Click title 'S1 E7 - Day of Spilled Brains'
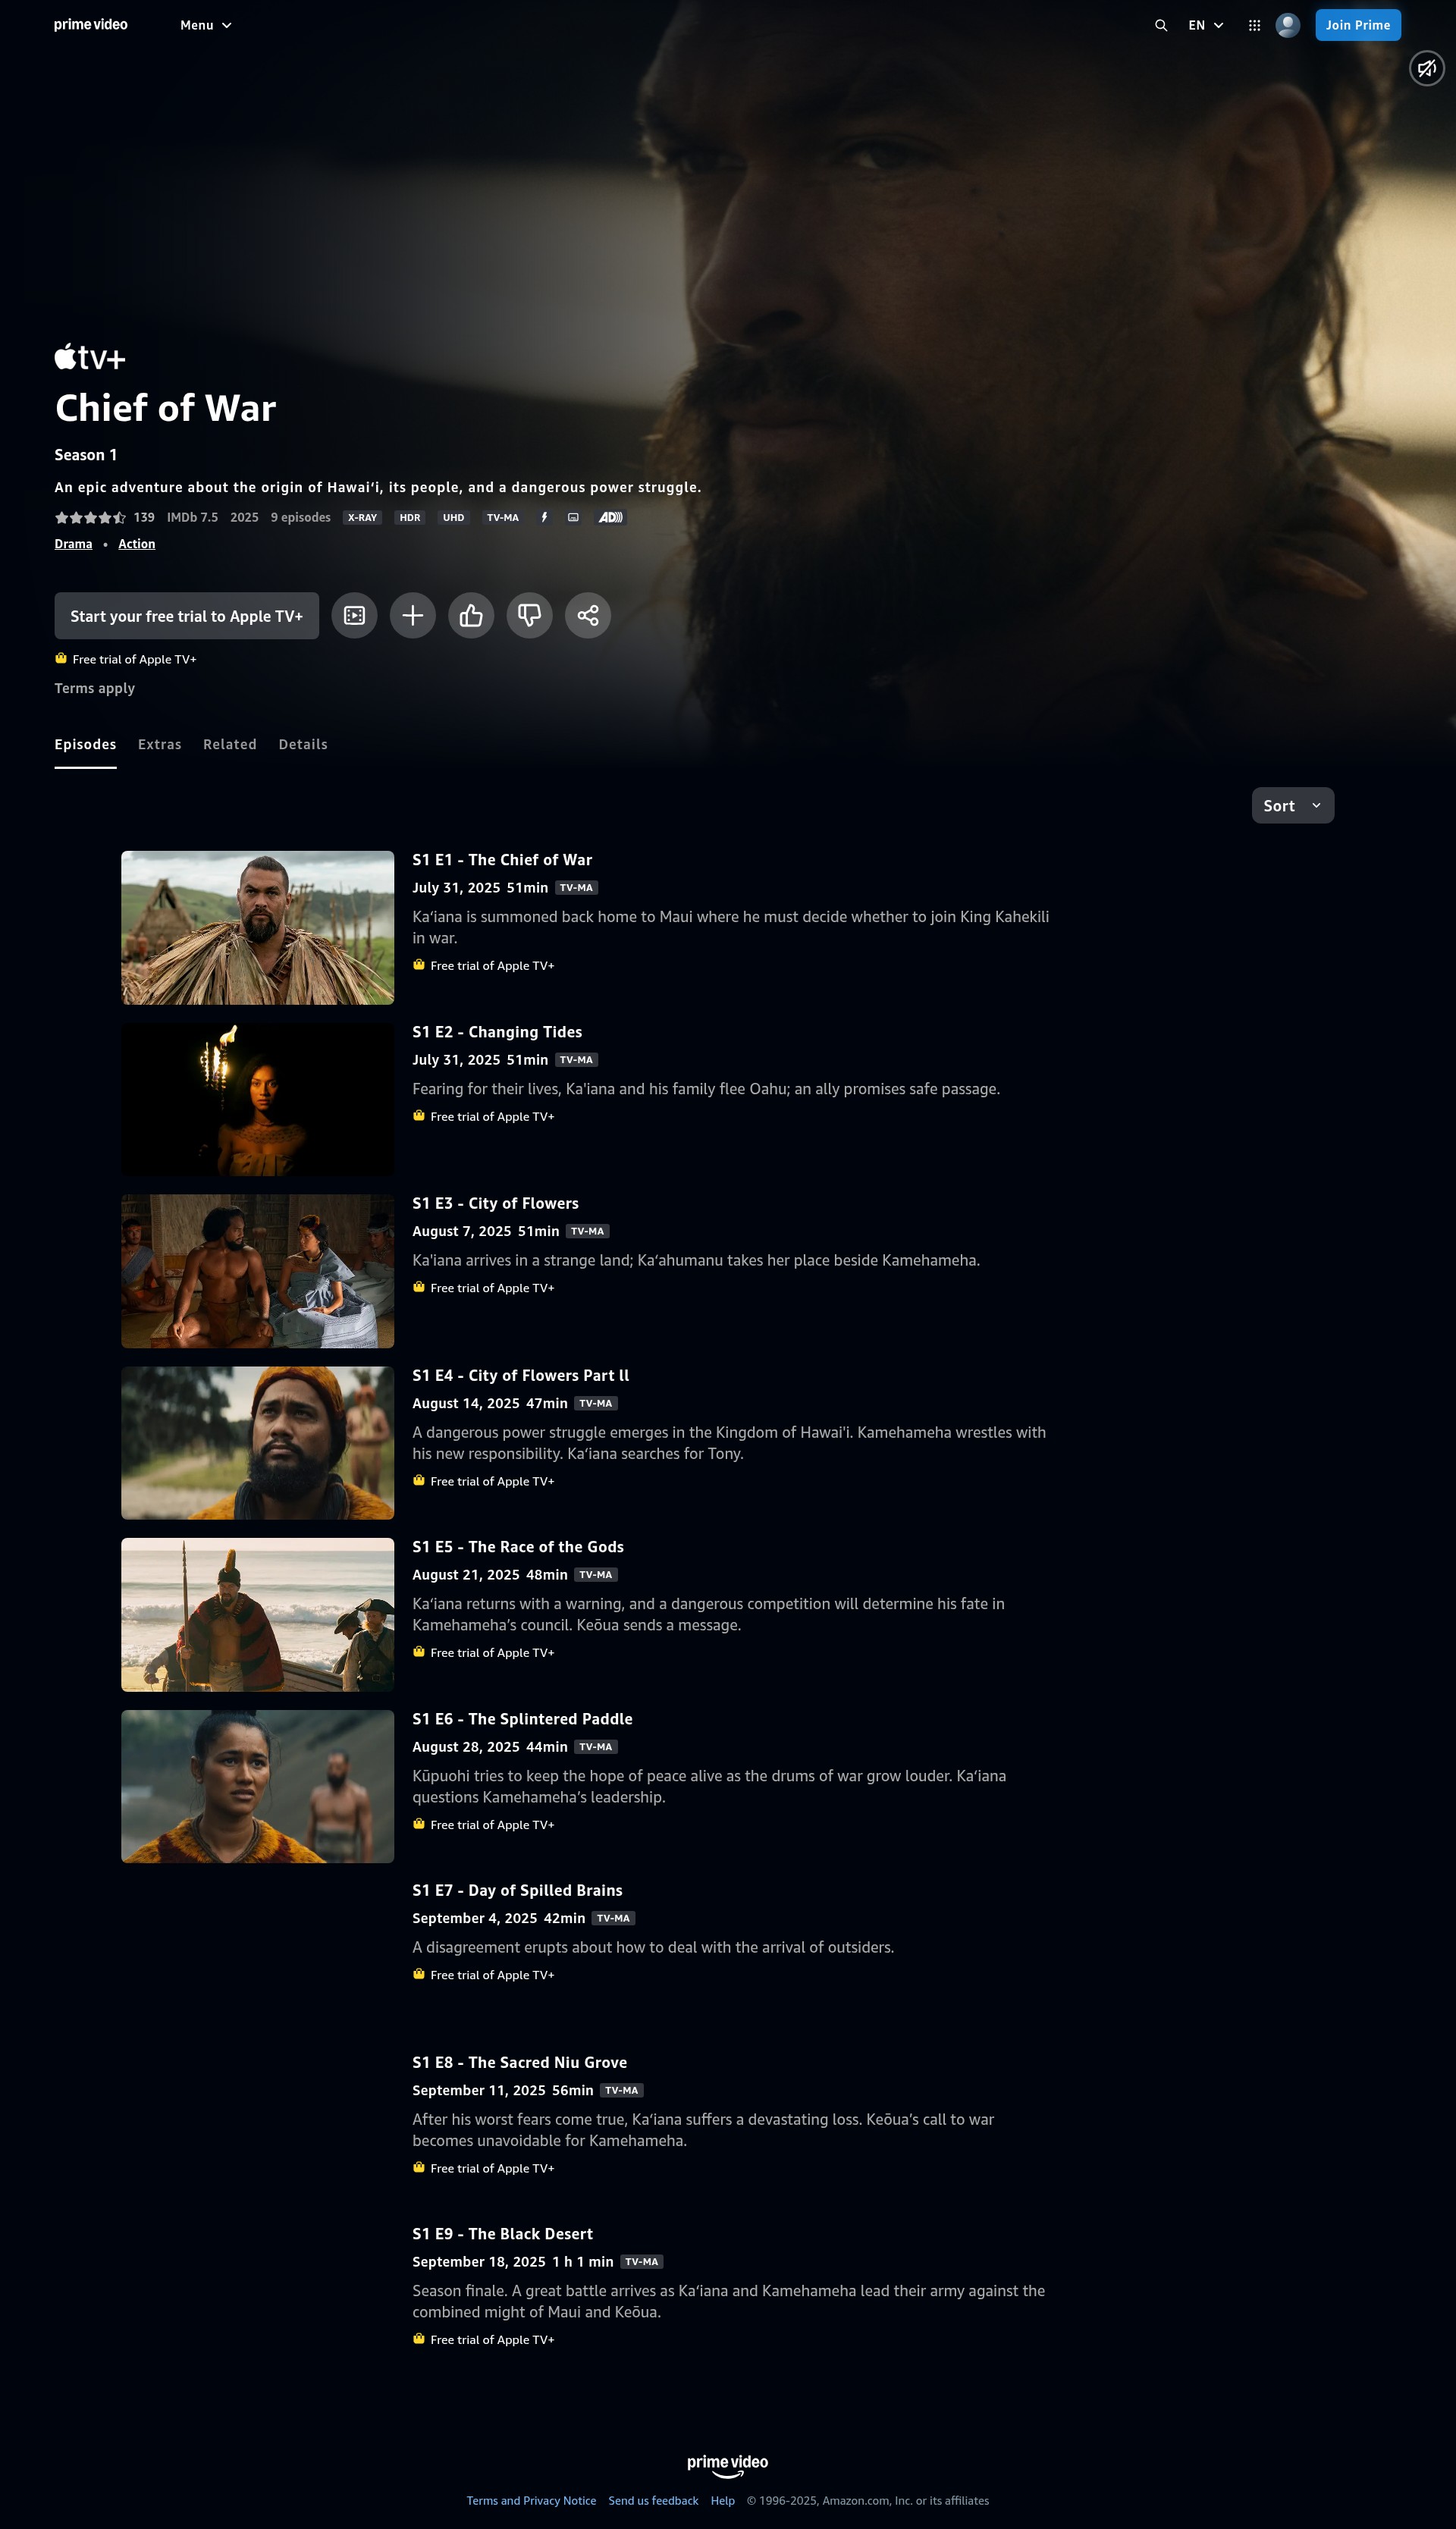Image resolution: width=1456 pixels, height=2529 pixels. [x=518, y=1890]
